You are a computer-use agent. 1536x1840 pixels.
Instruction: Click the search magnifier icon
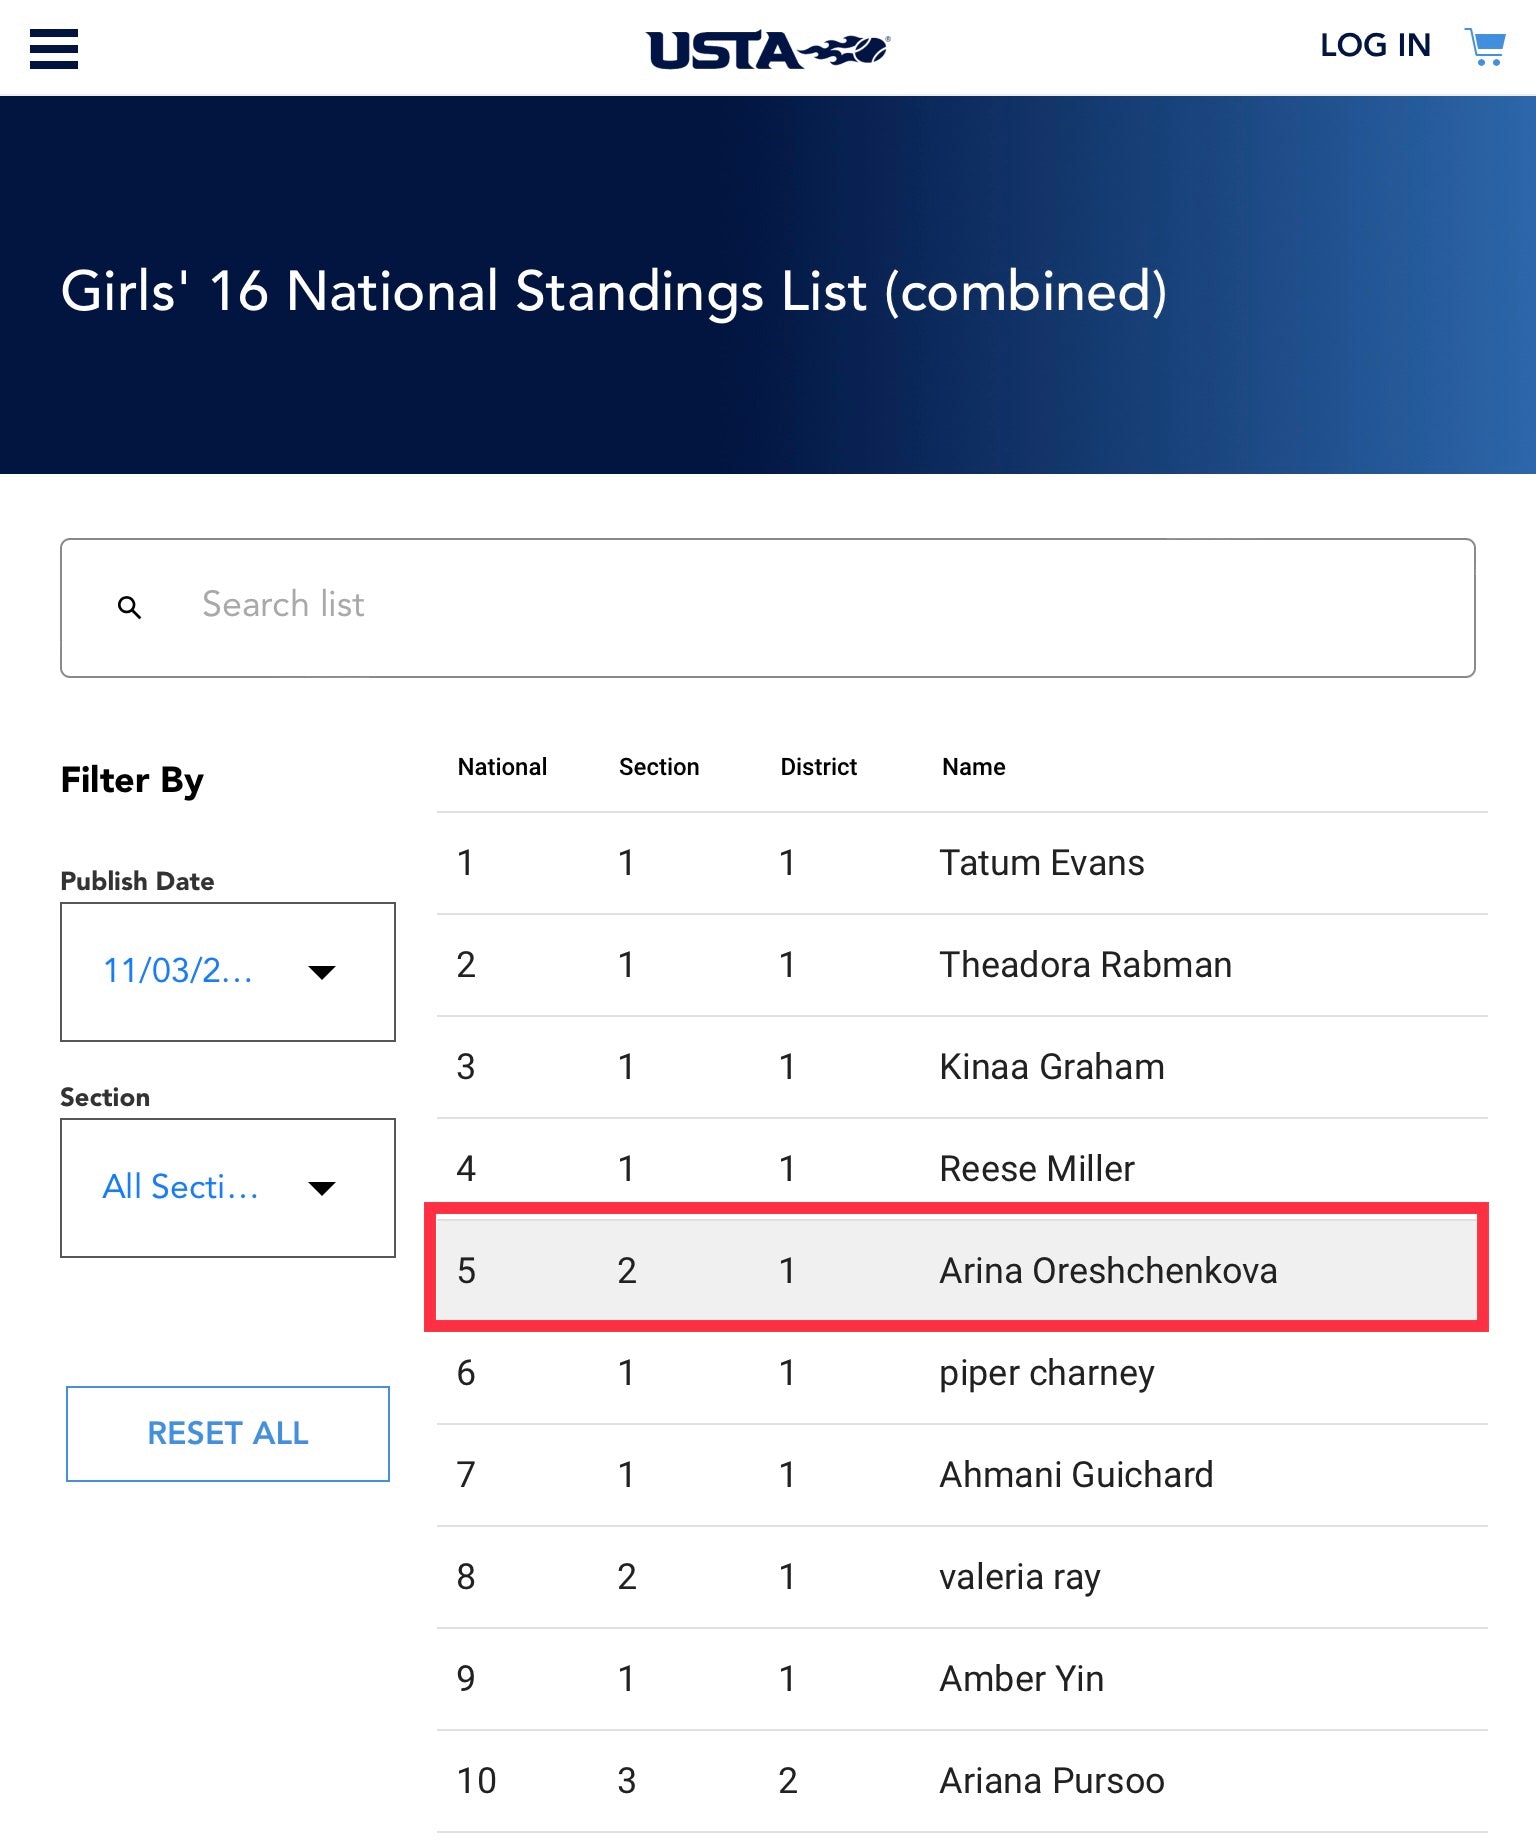[129, 607]
